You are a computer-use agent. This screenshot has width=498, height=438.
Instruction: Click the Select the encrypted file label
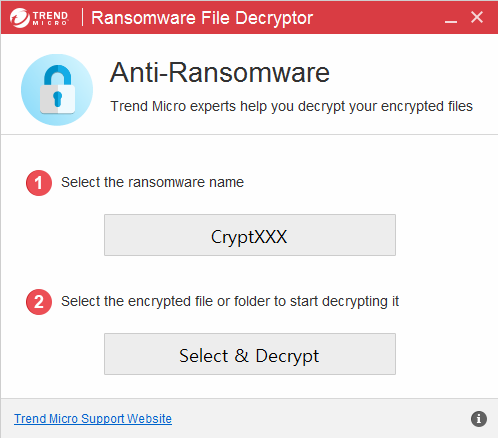click(230, 302)
